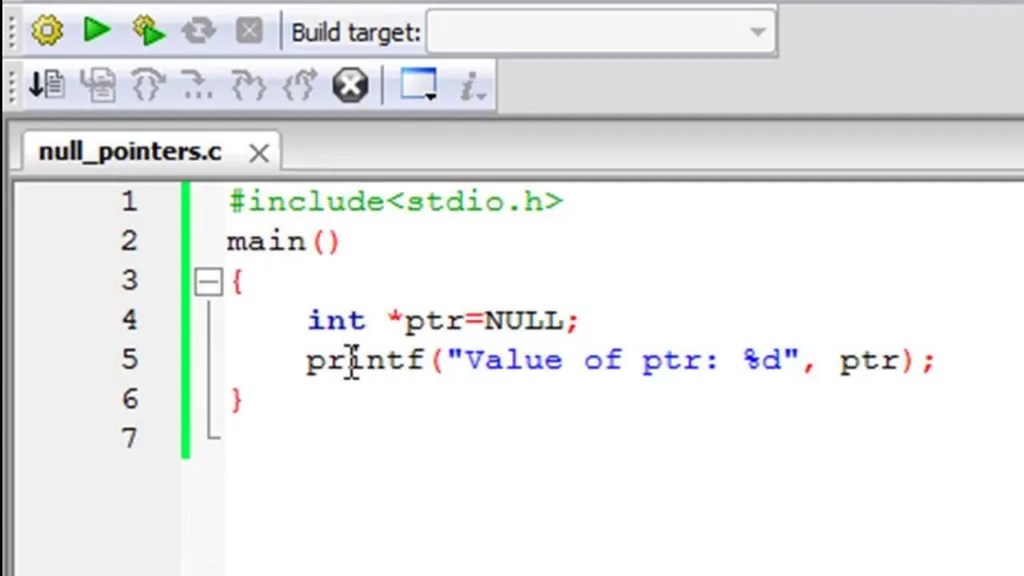Viewport: 1024px width, 576px height.
Task: Collapse the main function code block
Action: (x=207, y=281)
